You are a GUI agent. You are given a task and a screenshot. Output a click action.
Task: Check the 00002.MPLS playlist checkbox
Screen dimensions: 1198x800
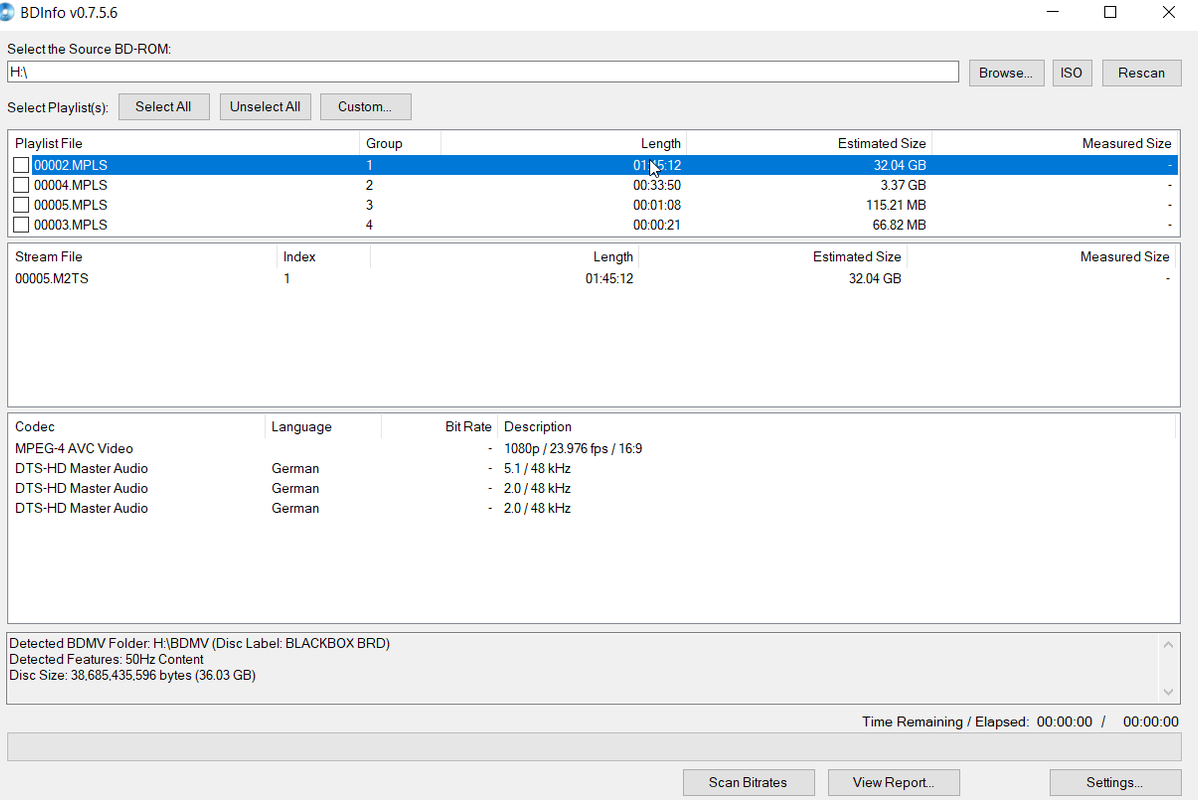click(x=21, y=165)
